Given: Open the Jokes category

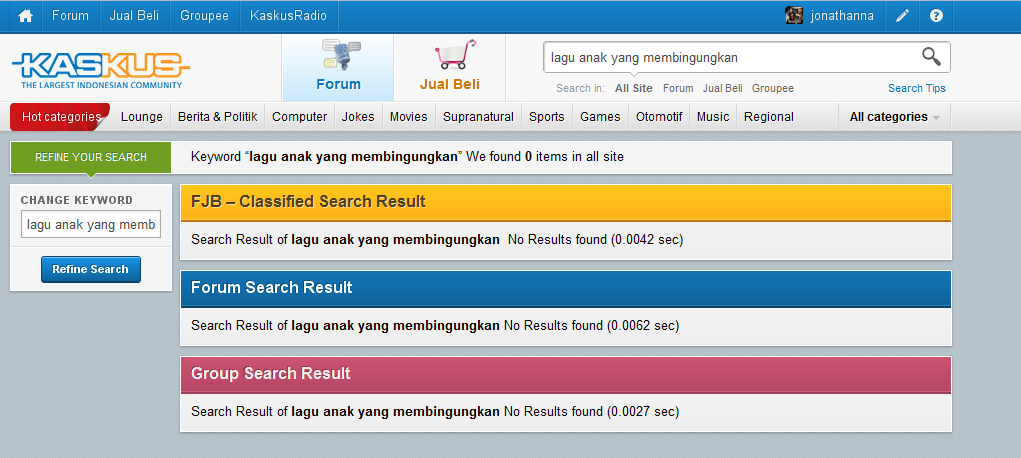Looking at the screenshot, I should click(358, 117).
